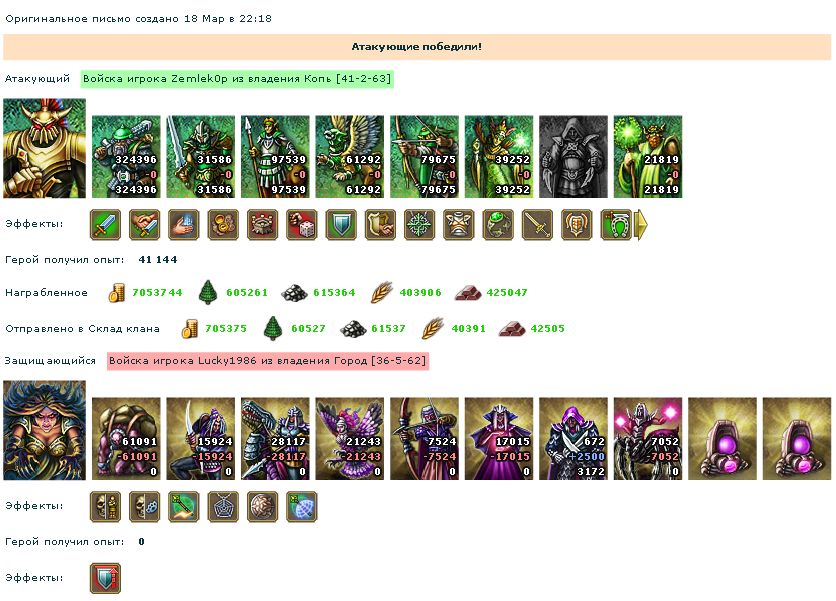Select the red dice effect icon

point(302,225)
